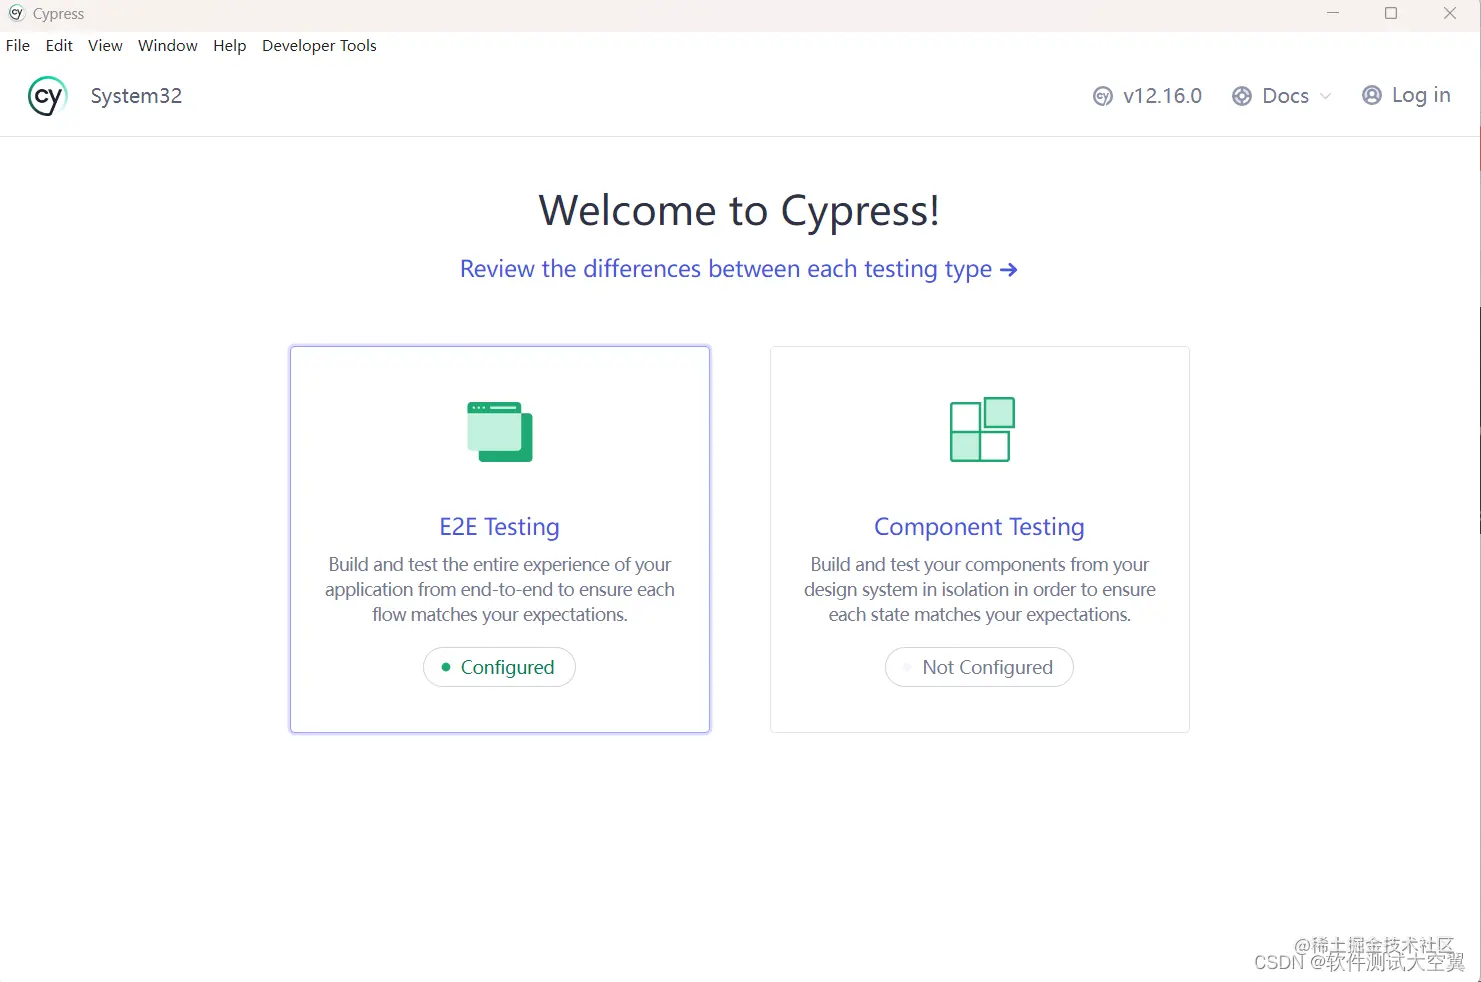This screenshot has width=1481, height=982.
Task: Open the File menu
Action: tap(18, 45)
